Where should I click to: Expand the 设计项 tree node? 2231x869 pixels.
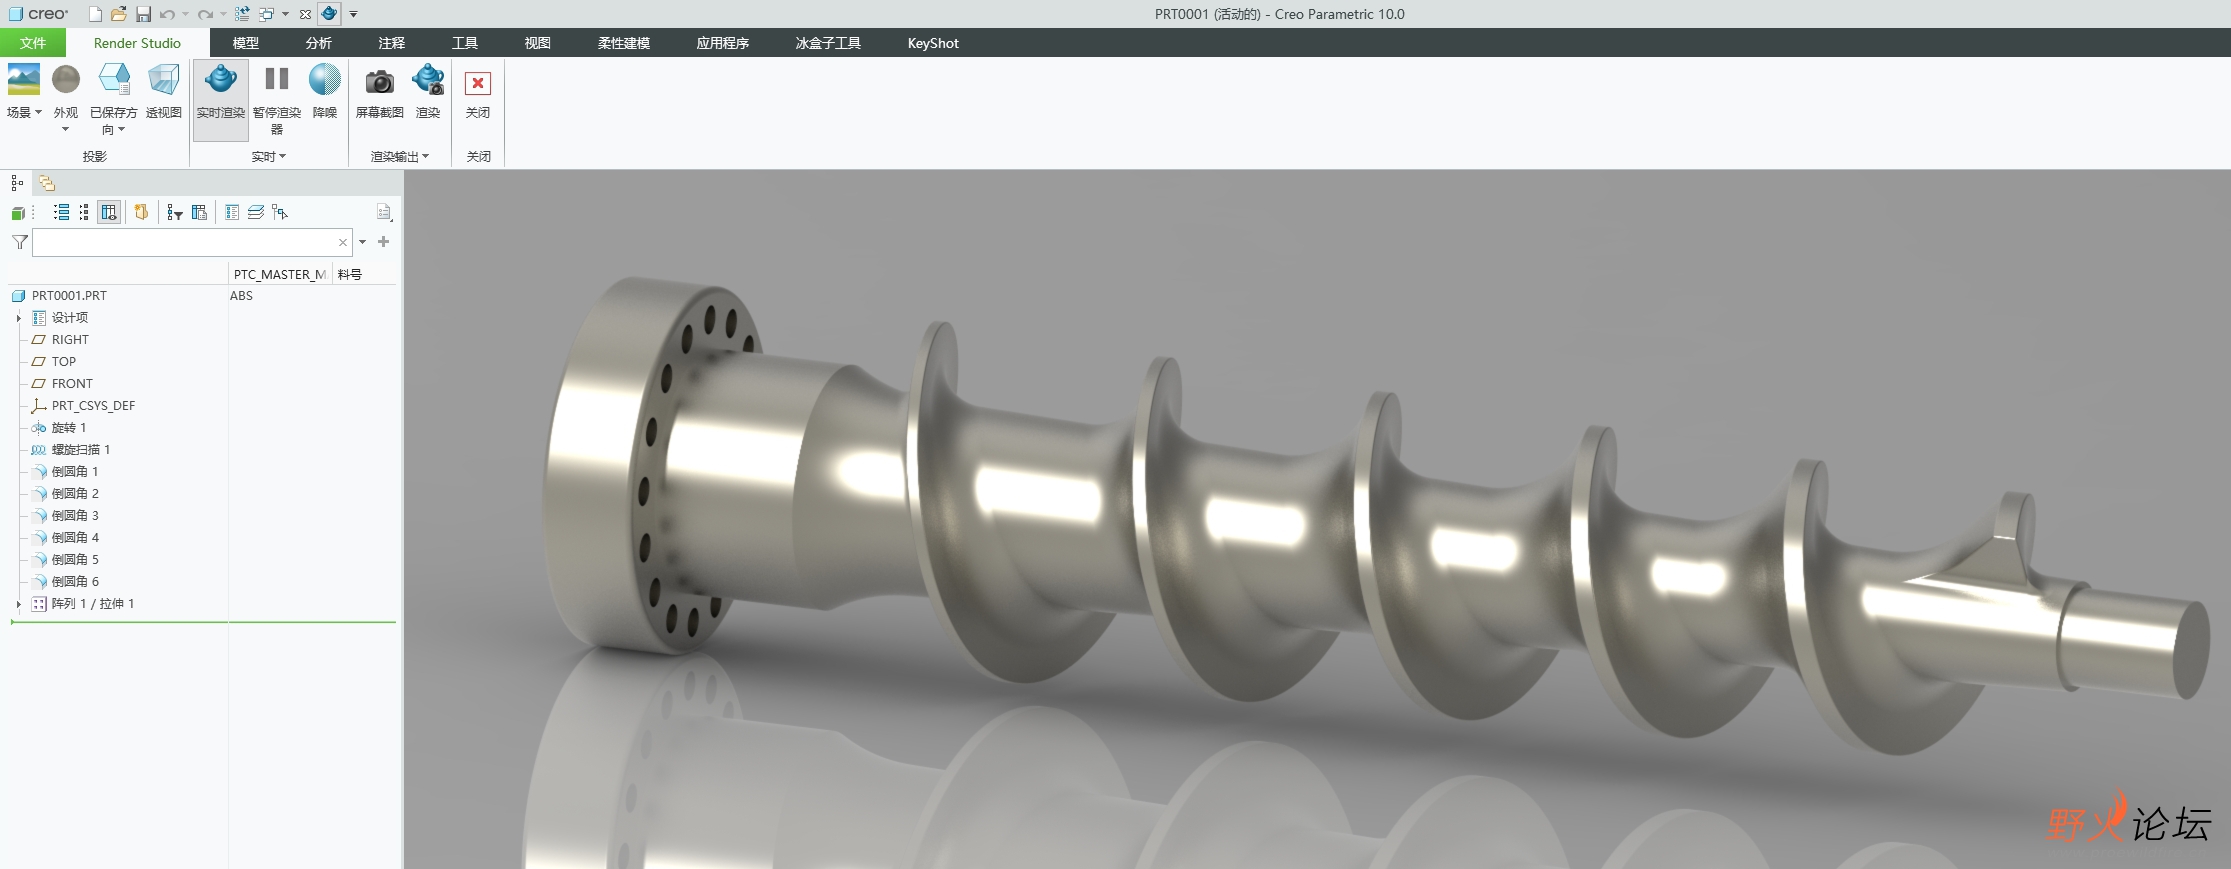[x=18, y=318]
